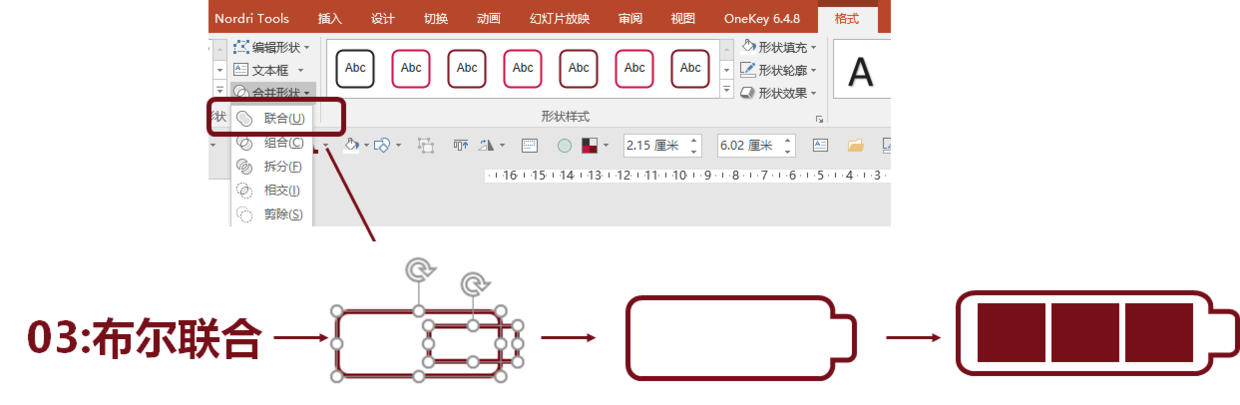The width and height of the screenshot is (1240, 405).
Task: Click the group objects icon
Action: click(x=426, y=146)
